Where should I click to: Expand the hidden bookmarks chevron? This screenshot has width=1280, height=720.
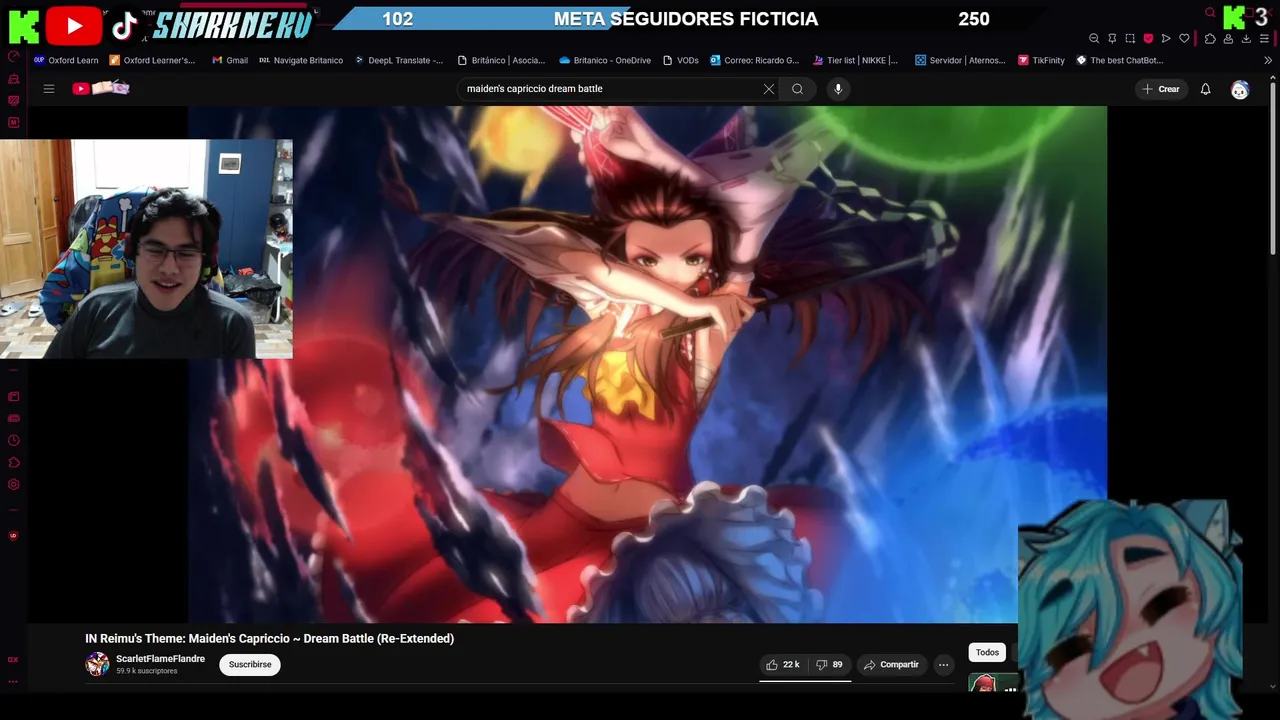[1268, 60]
